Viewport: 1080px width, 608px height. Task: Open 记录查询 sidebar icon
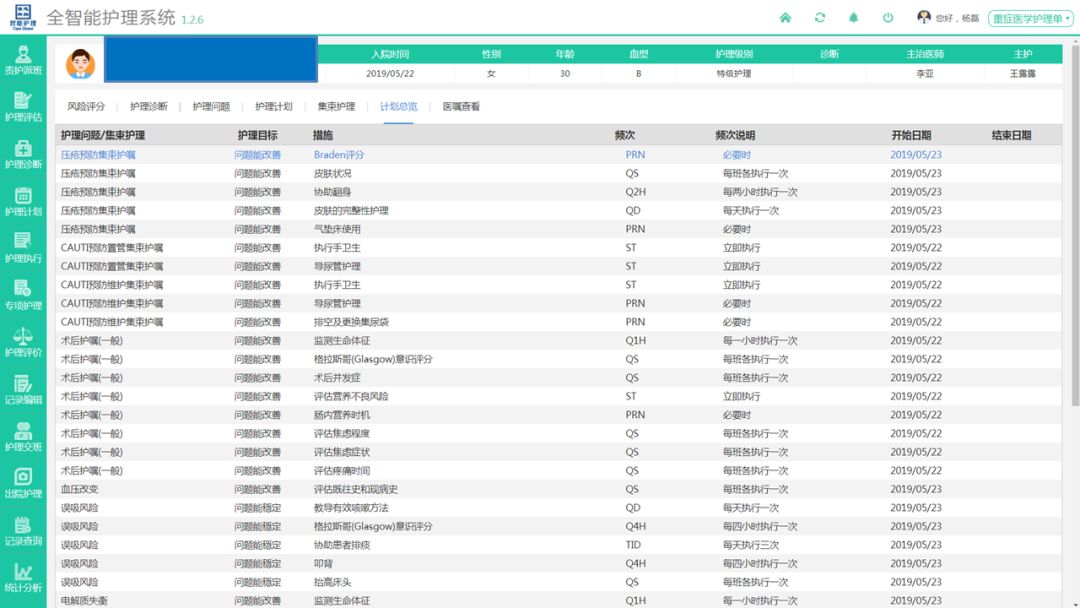click(x=23, y=530)
